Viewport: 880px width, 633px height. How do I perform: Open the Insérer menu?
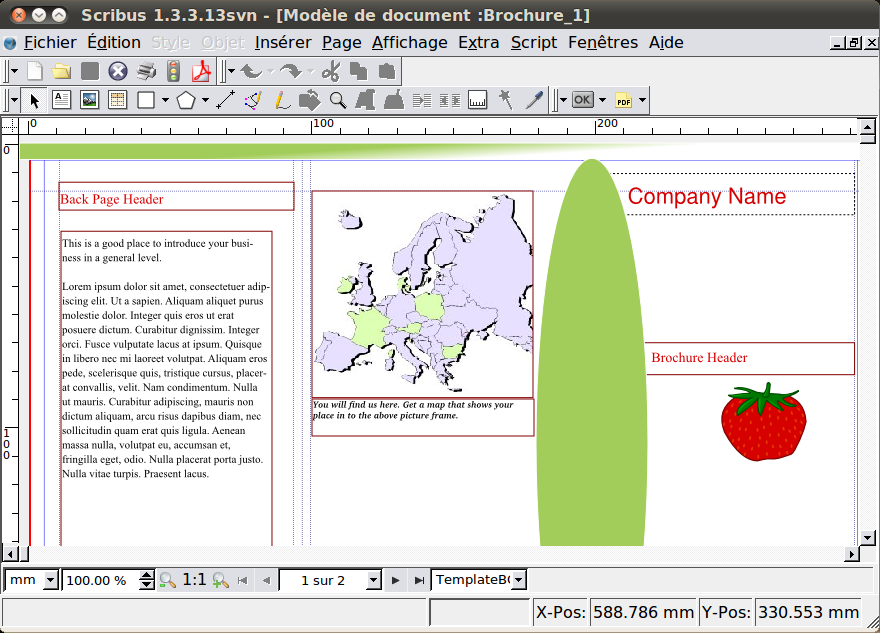click(284, 42)
